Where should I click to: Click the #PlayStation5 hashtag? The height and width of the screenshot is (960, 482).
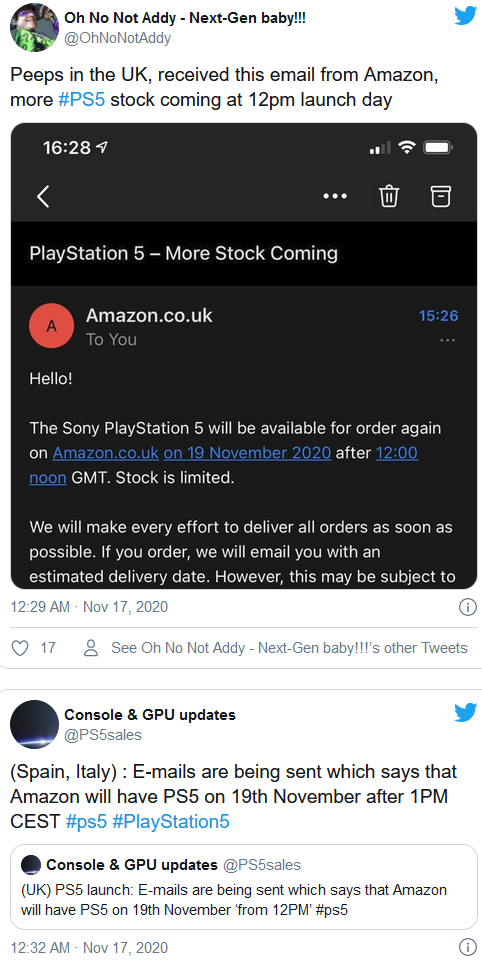point(171,821)
